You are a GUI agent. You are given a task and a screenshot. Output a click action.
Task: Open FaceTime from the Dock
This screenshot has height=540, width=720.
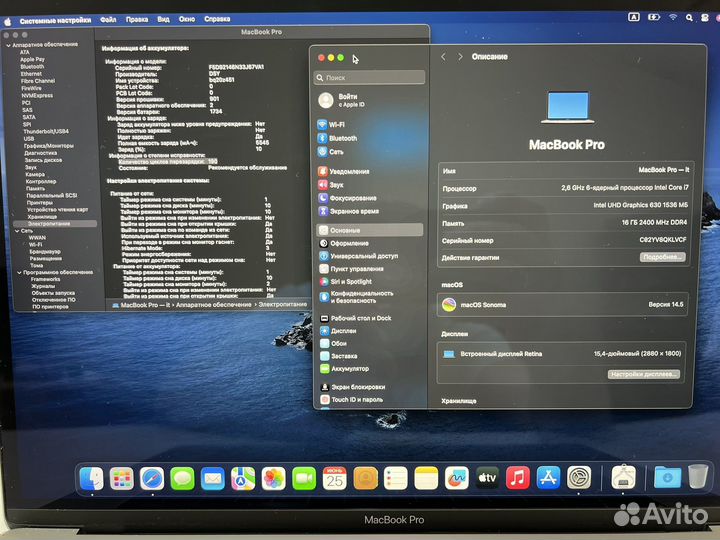click(x=304, y=478)
